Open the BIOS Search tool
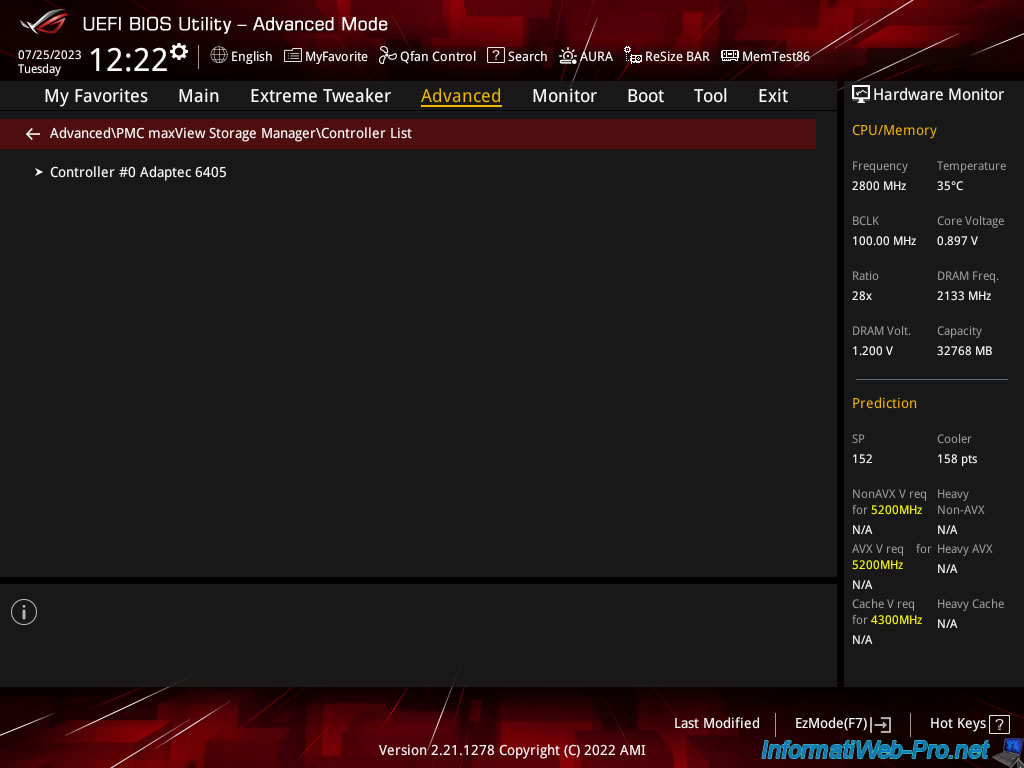 [x=517, y=56]
